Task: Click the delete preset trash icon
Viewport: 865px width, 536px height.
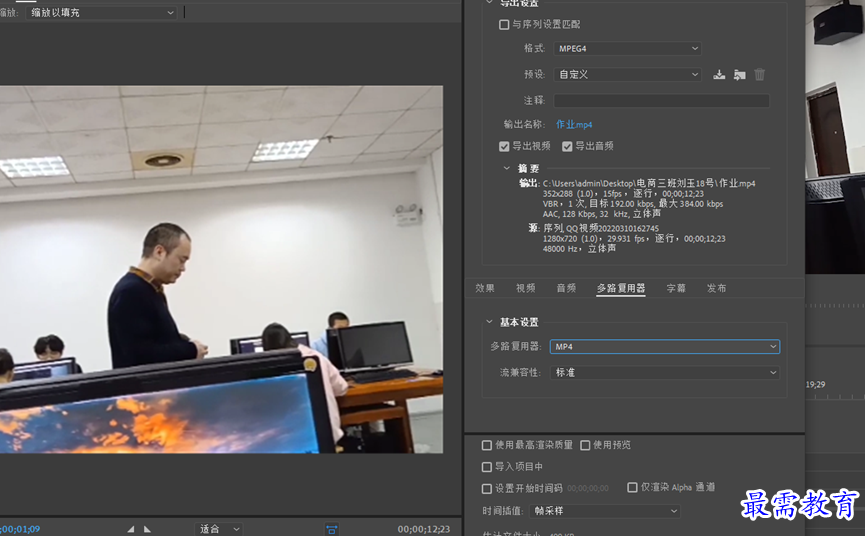Action: [760, 74]
